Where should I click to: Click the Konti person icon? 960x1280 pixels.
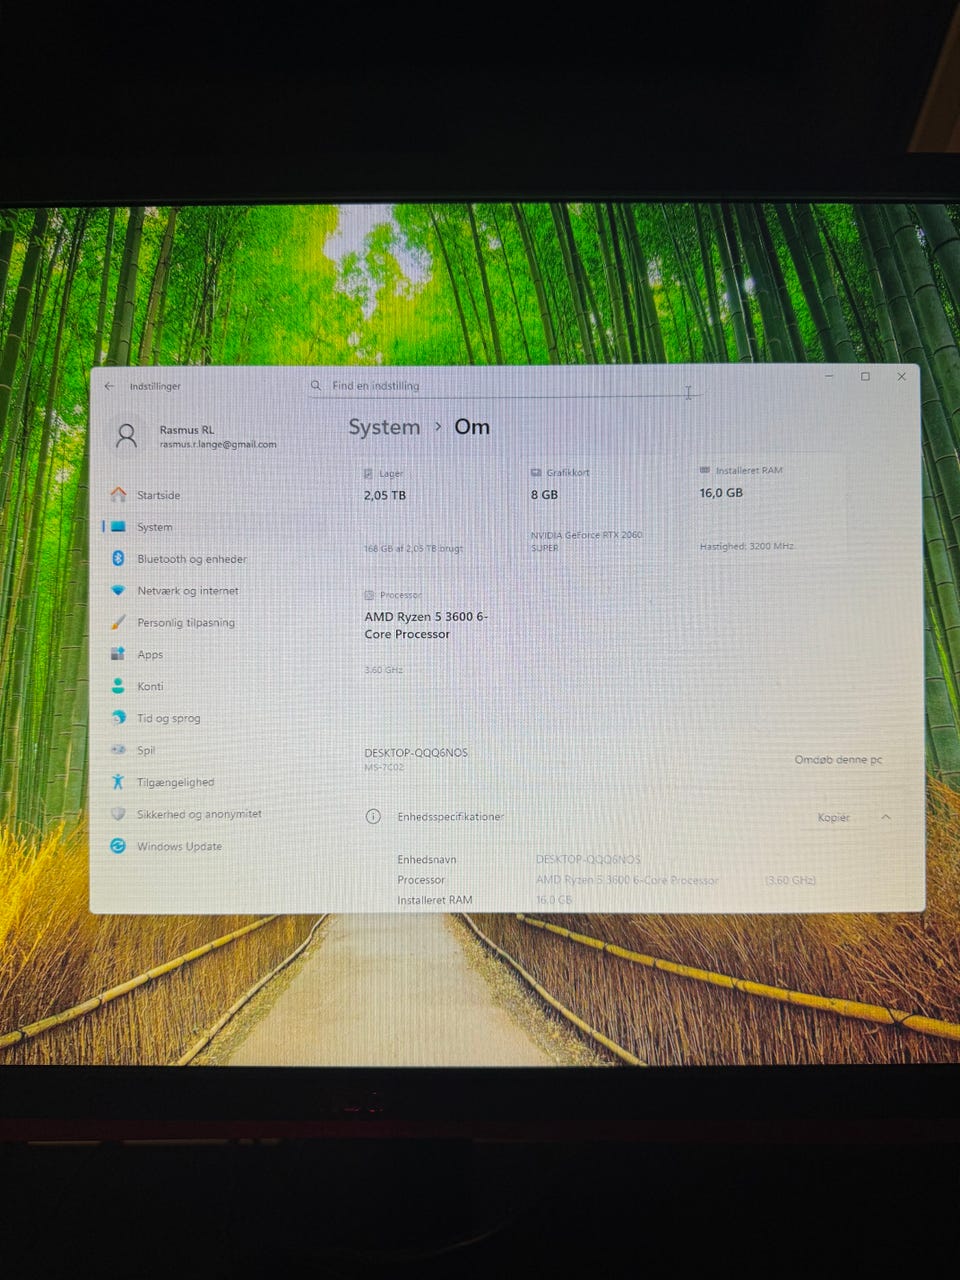click(118, 686)
